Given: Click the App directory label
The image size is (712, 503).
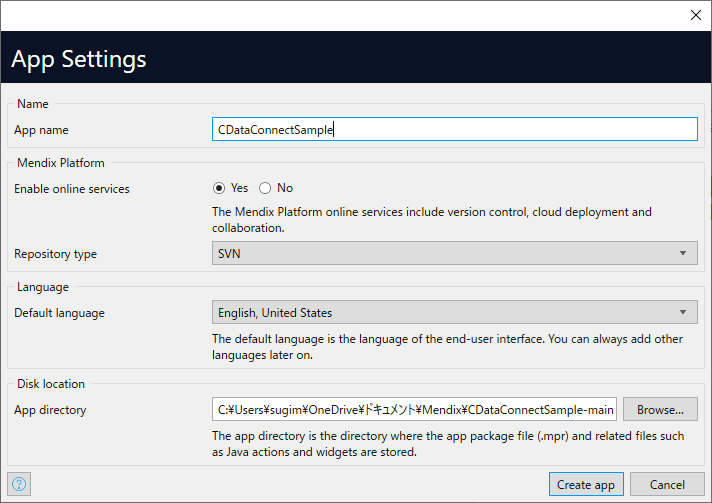Looking at the screenshot, I should (50, 410).
